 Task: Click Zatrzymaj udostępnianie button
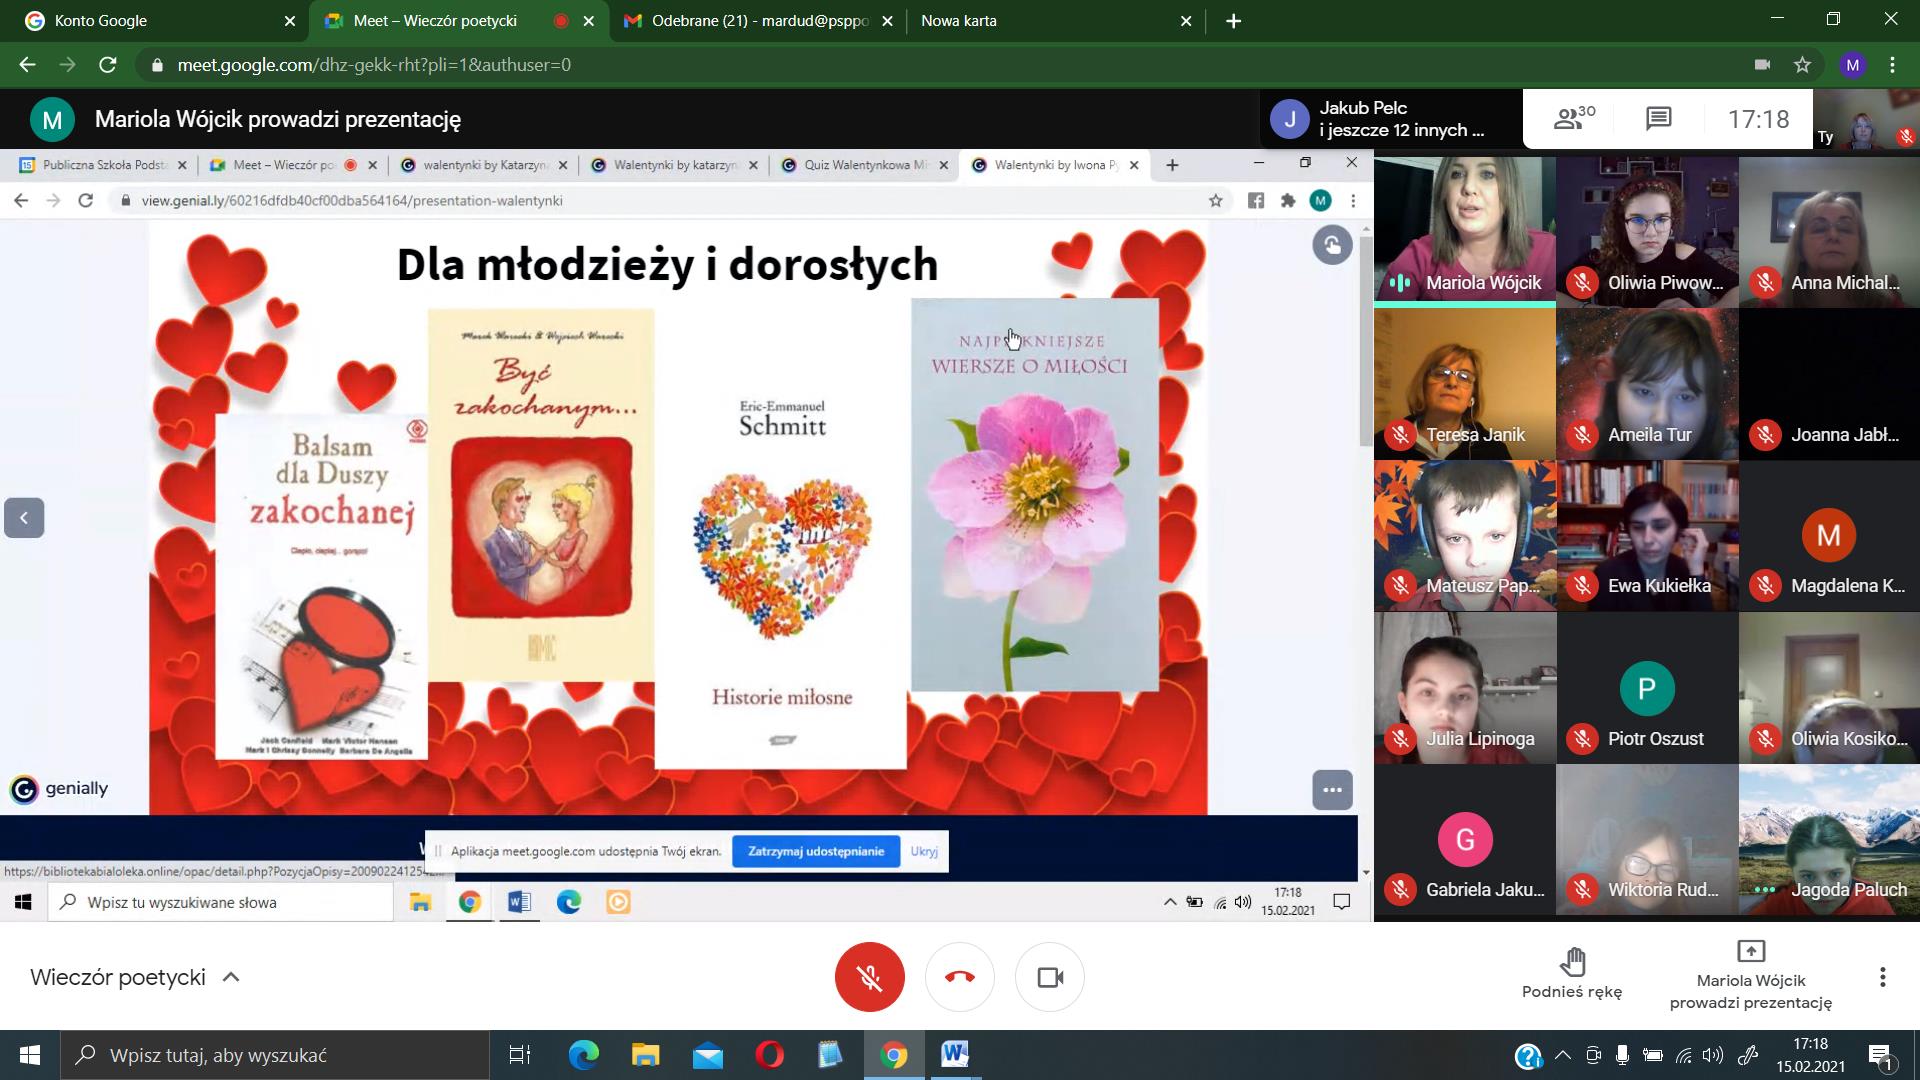click(815, 851)
